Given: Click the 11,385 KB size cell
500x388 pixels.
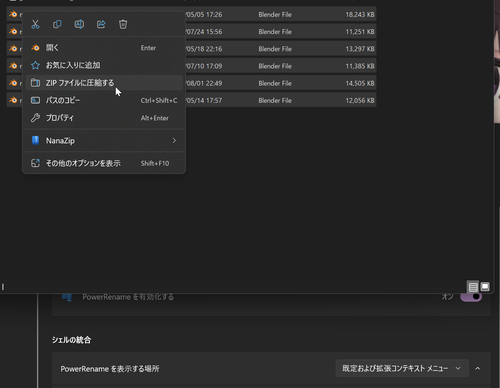Looking at the screenshot, I should click(x=360, y=66).
